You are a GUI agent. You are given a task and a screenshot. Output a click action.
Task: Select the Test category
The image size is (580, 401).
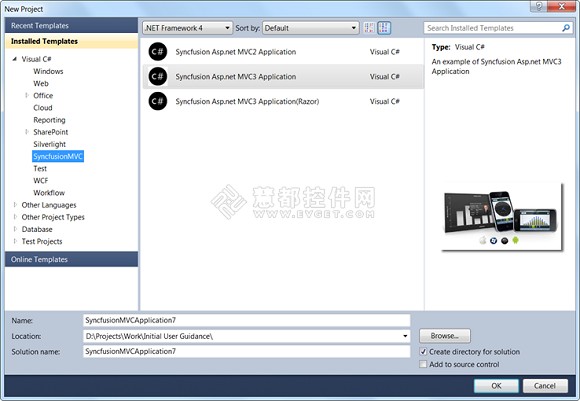(40, 168)
